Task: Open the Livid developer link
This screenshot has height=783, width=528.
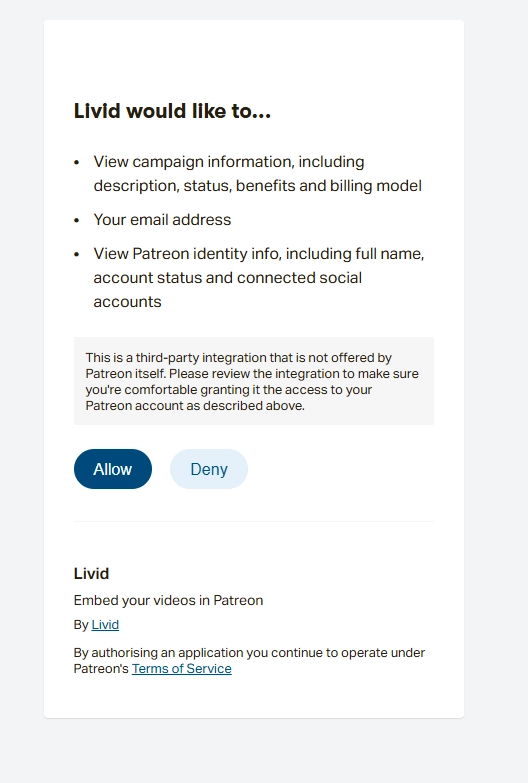Action: [105, 625]
